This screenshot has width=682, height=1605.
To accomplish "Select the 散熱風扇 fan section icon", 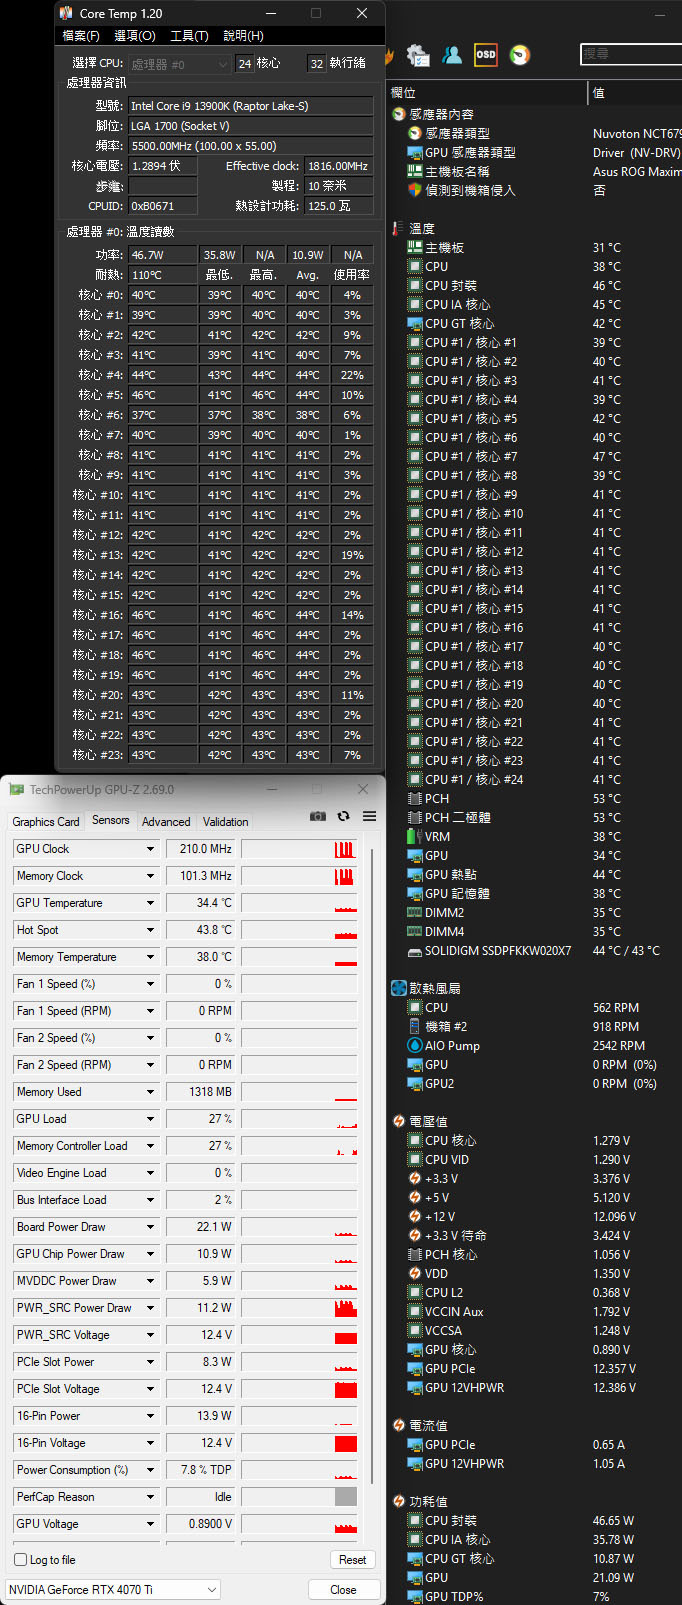I will (x=398, y=988).
